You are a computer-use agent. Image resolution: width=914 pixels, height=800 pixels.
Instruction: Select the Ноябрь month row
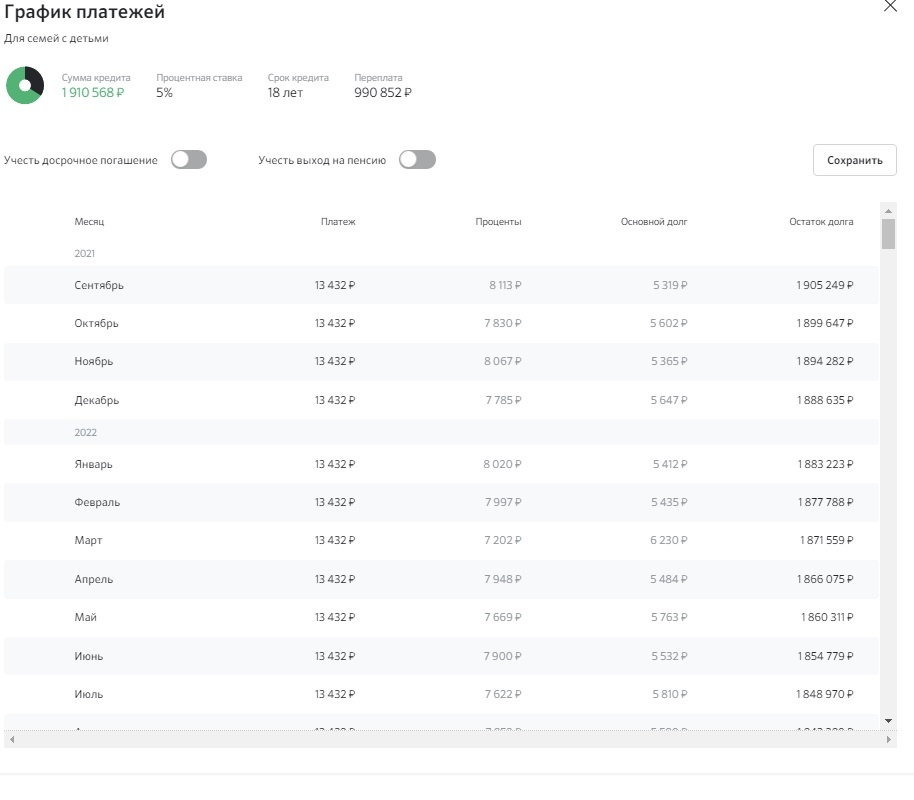point(441,362)
